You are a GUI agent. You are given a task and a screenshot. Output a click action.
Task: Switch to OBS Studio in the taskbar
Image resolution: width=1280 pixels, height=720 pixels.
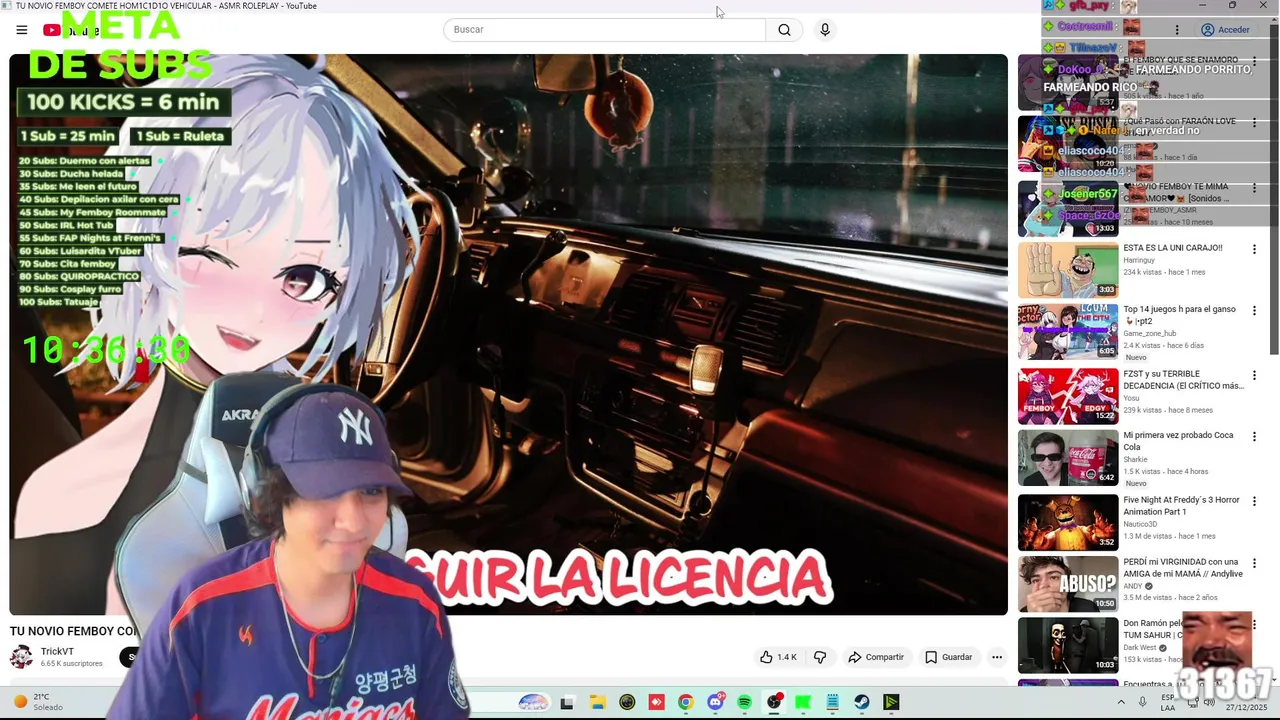[774, 703]
